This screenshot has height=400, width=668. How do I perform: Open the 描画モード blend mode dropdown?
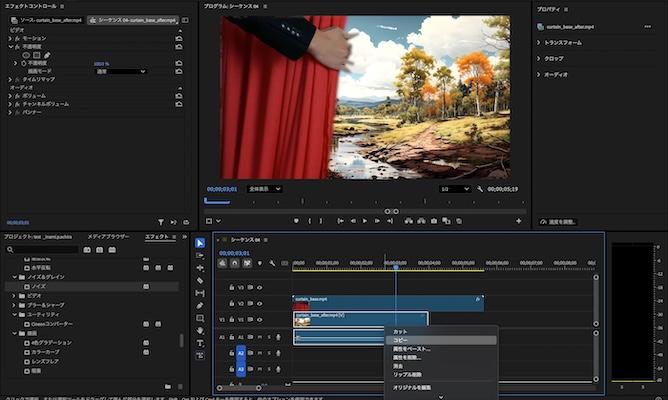[121, 71]
